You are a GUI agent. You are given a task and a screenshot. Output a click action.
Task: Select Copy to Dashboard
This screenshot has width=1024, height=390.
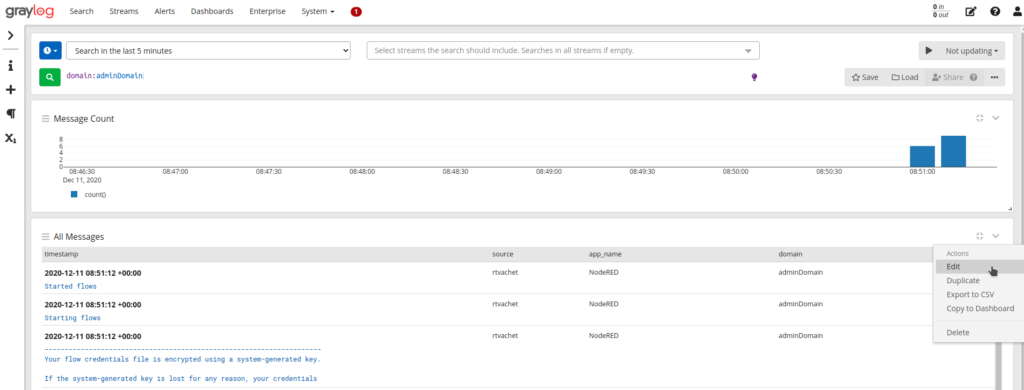click(x=978, y=308)
